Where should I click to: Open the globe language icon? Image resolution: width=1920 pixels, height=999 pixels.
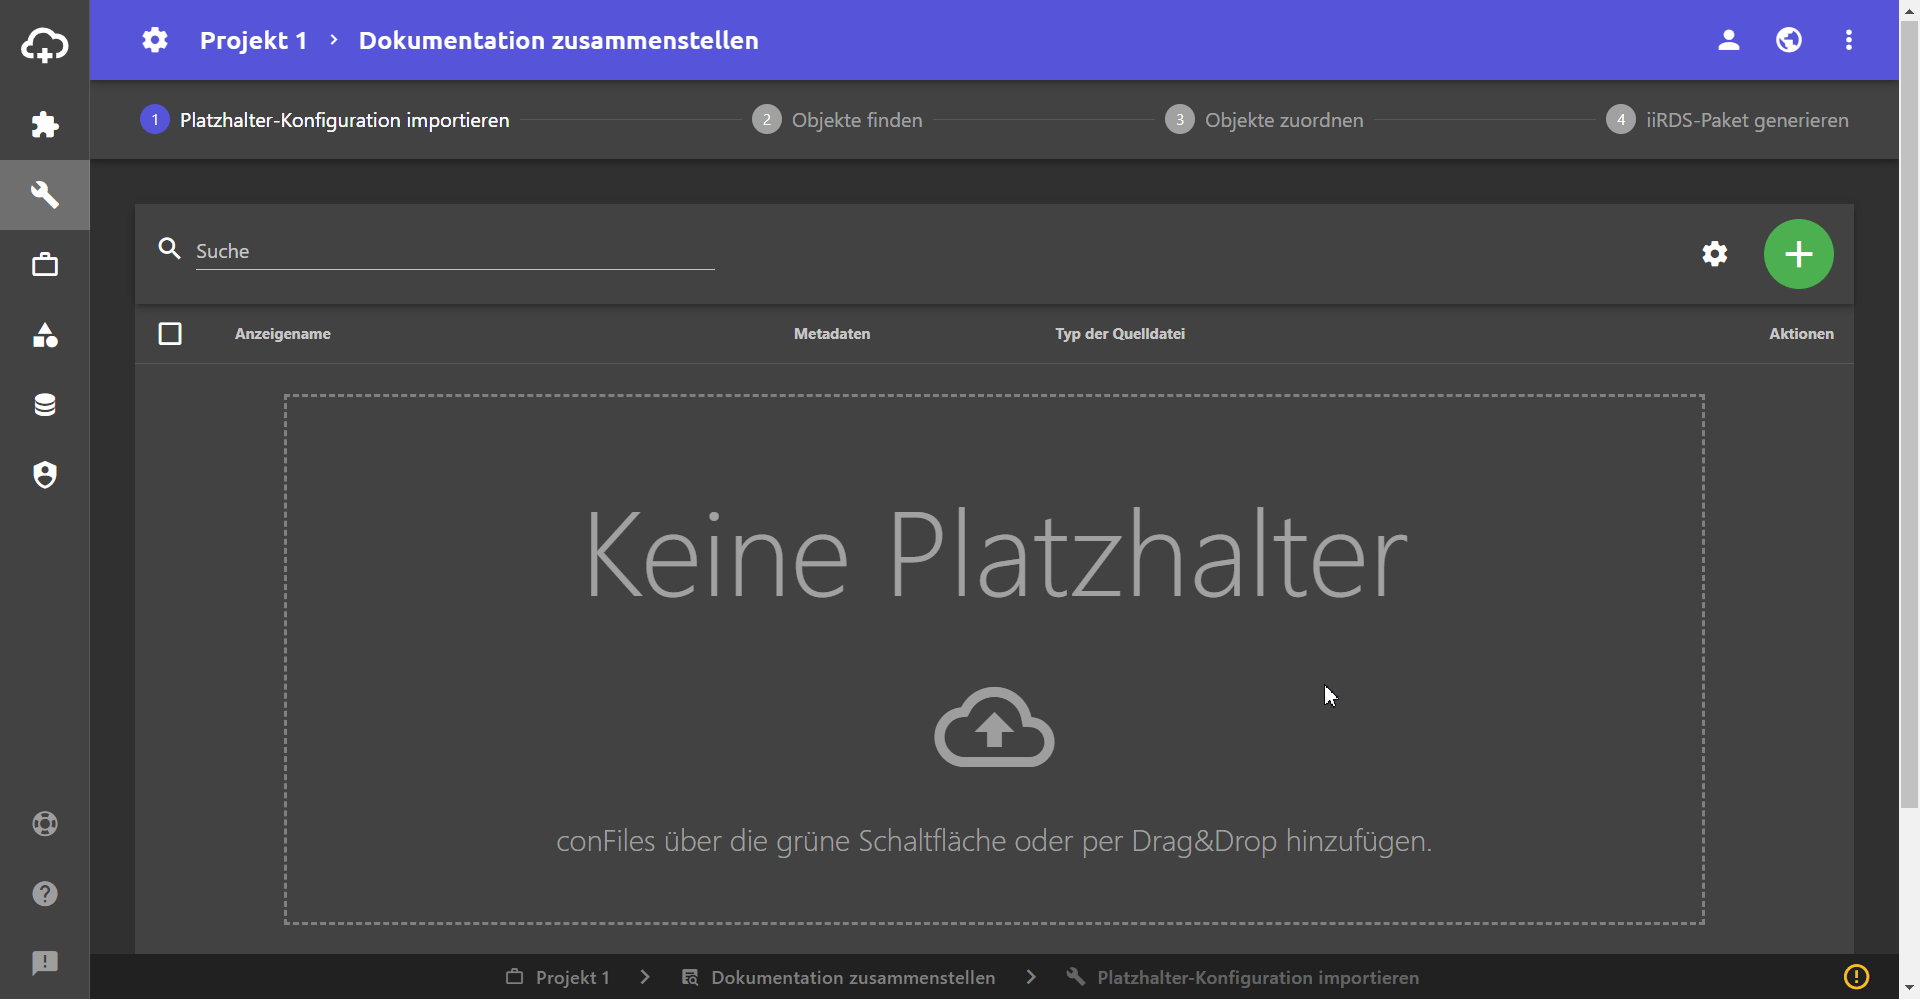click(x=1789, y=40)
